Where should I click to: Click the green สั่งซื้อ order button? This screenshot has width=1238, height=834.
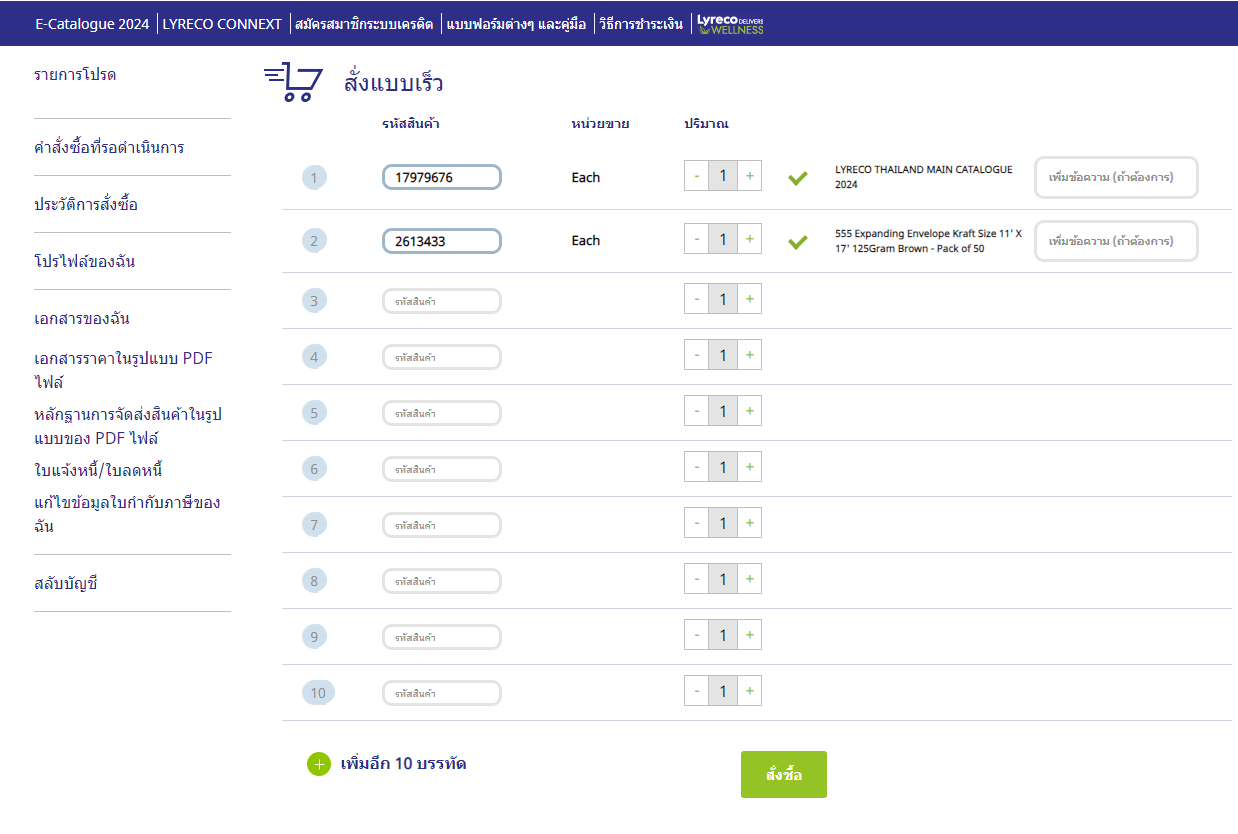tap(784, 775)
